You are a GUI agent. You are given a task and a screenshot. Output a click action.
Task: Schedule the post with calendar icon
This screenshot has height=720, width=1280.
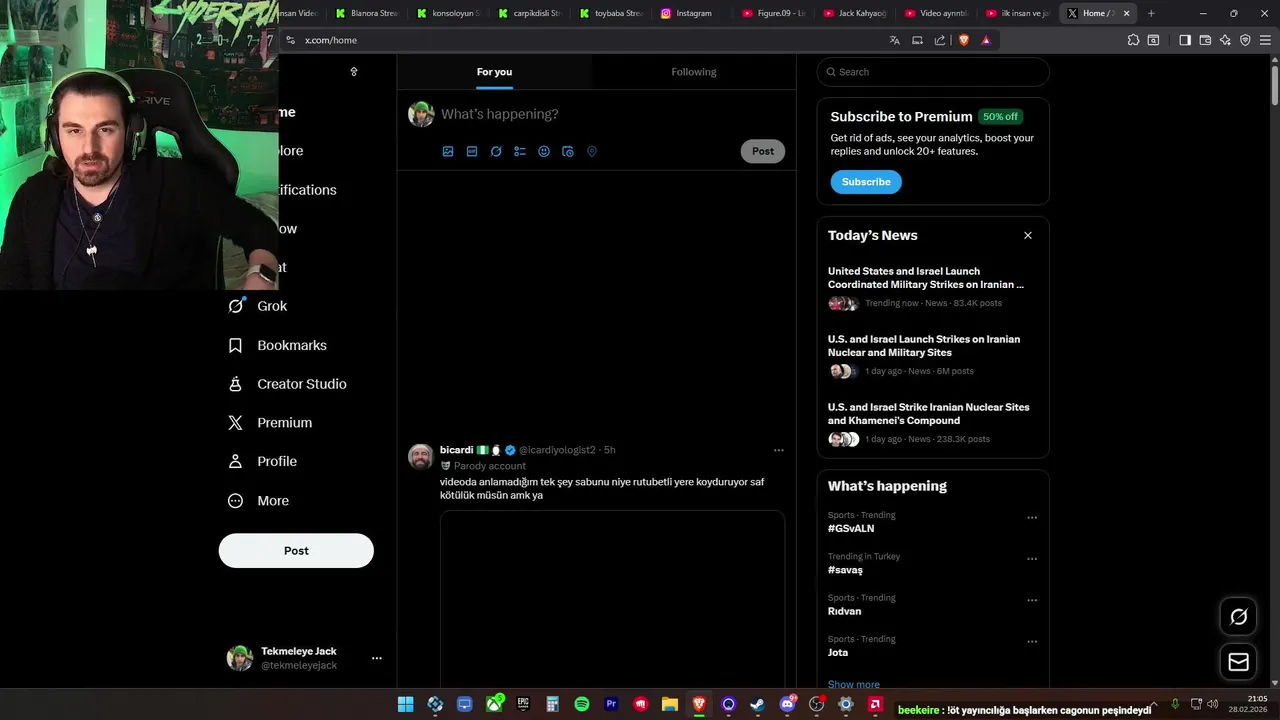(x=568, y=151)
